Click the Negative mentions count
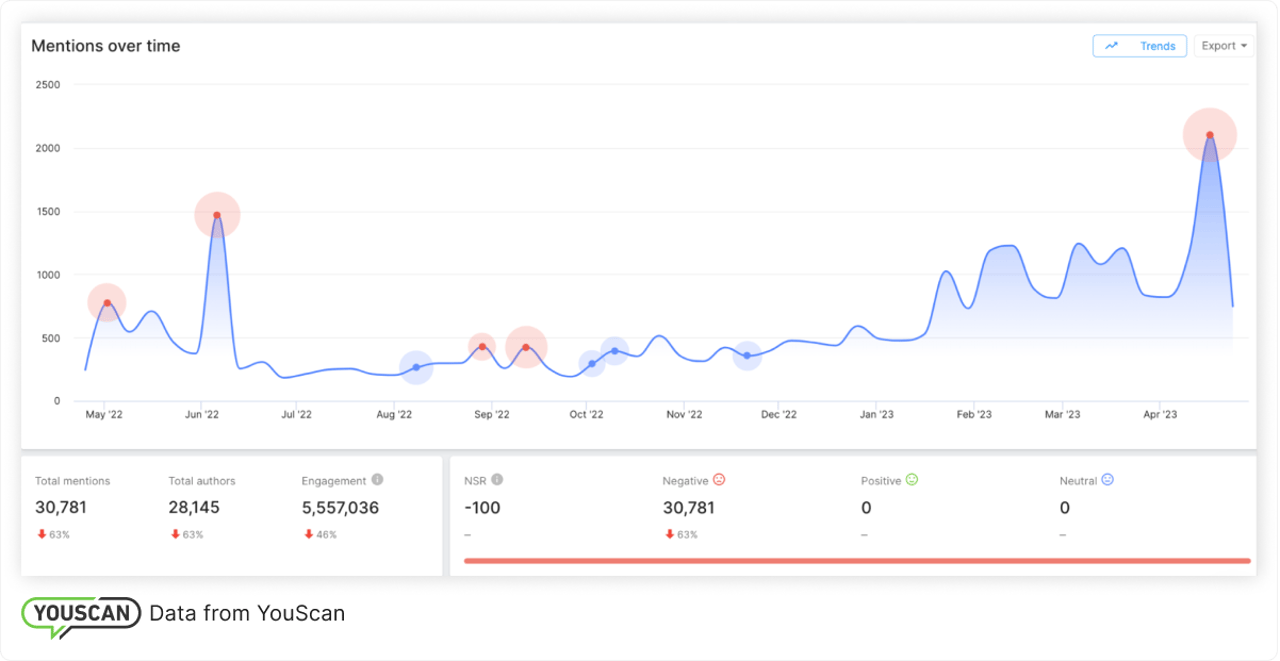Image resolution: width=1280 pixels, height=661 pixels. (688, 508)
